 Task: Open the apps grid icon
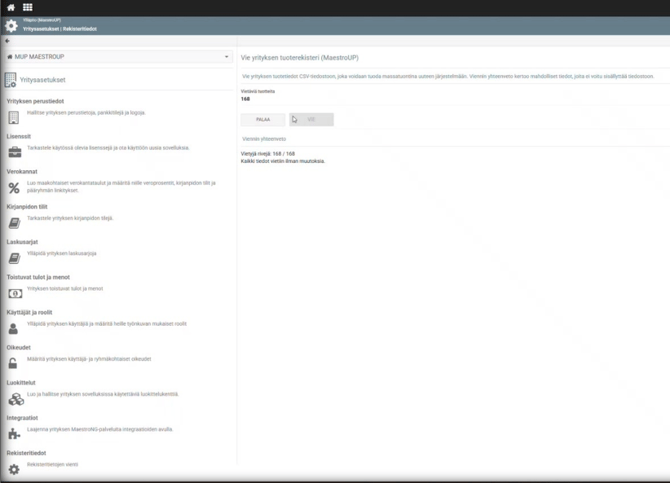28,7
